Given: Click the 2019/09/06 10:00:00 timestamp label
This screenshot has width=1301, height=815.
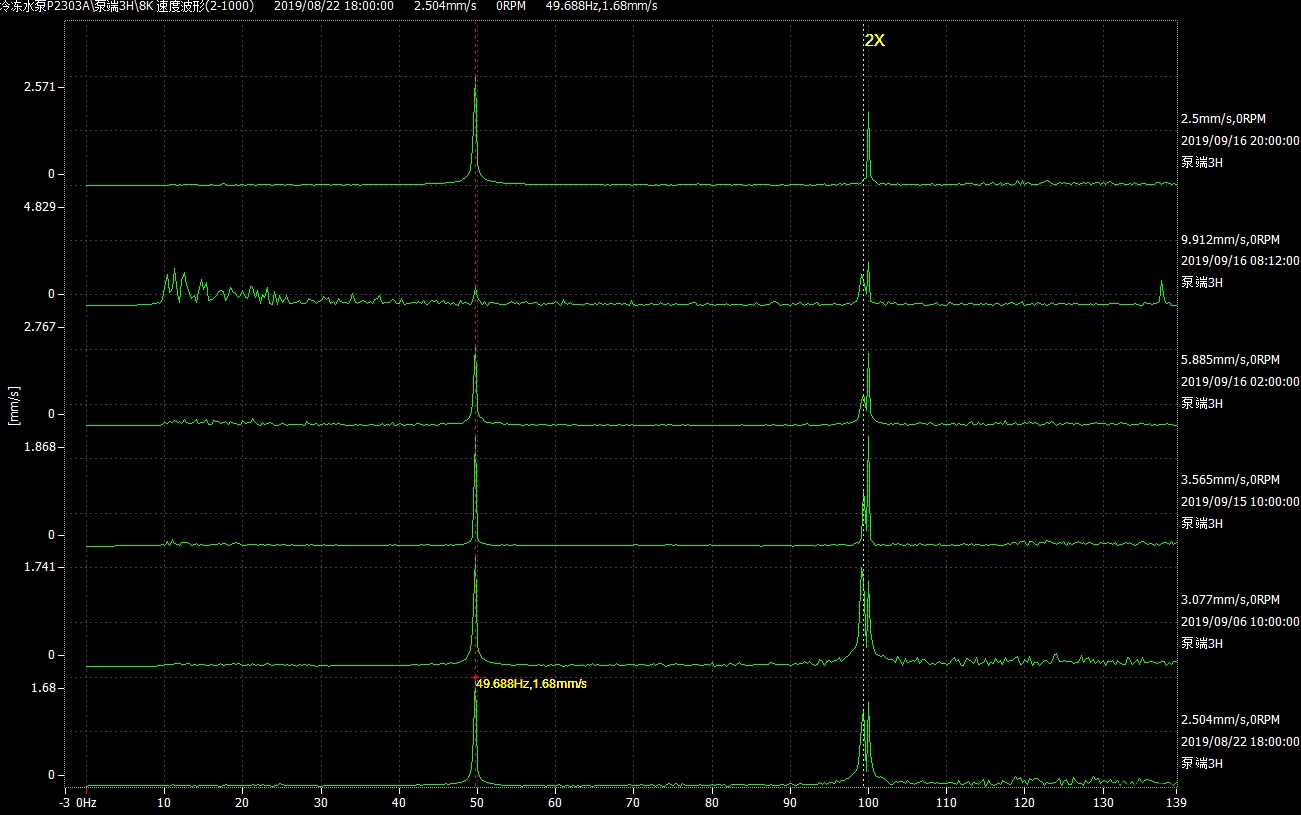Looking at the screenshot, I should (1240, 621).
